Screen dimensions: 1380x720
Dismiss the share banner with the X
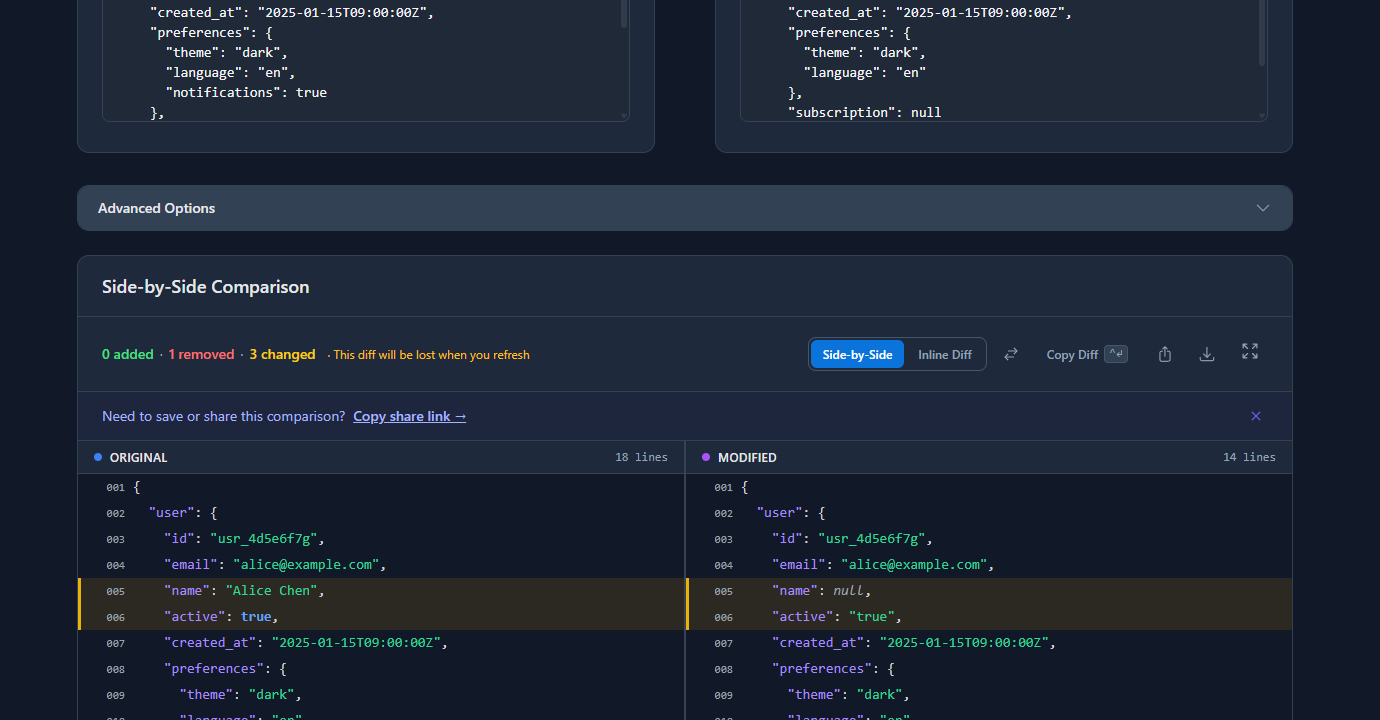pos(1256,415)
